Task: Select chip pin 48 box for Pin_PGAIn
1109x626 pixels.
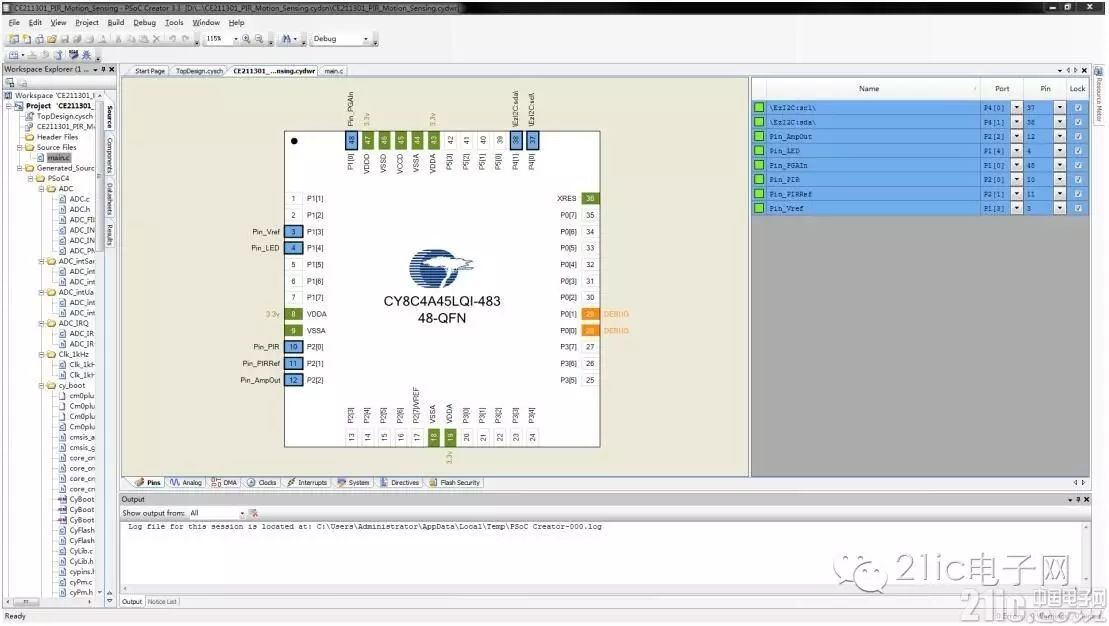Action: (351, 140)
